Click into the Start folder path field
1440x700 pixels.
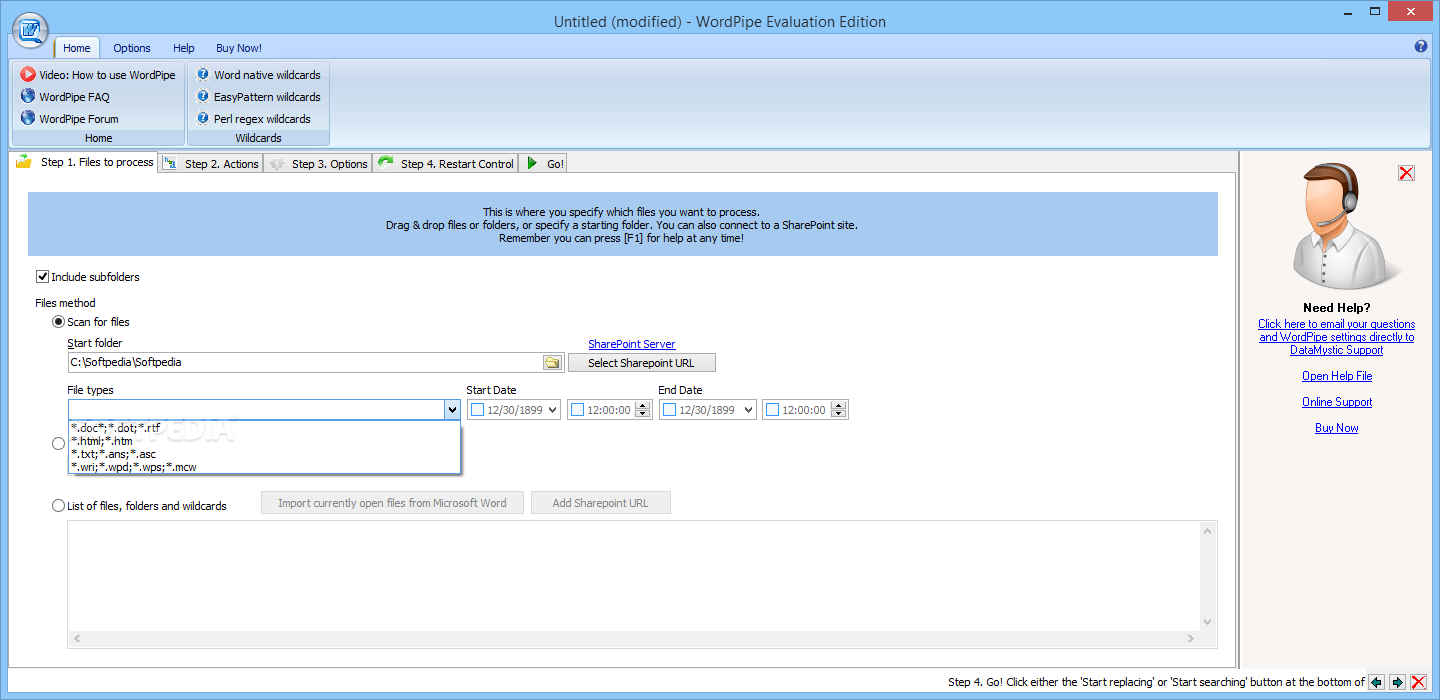click(x=305, y=362)
